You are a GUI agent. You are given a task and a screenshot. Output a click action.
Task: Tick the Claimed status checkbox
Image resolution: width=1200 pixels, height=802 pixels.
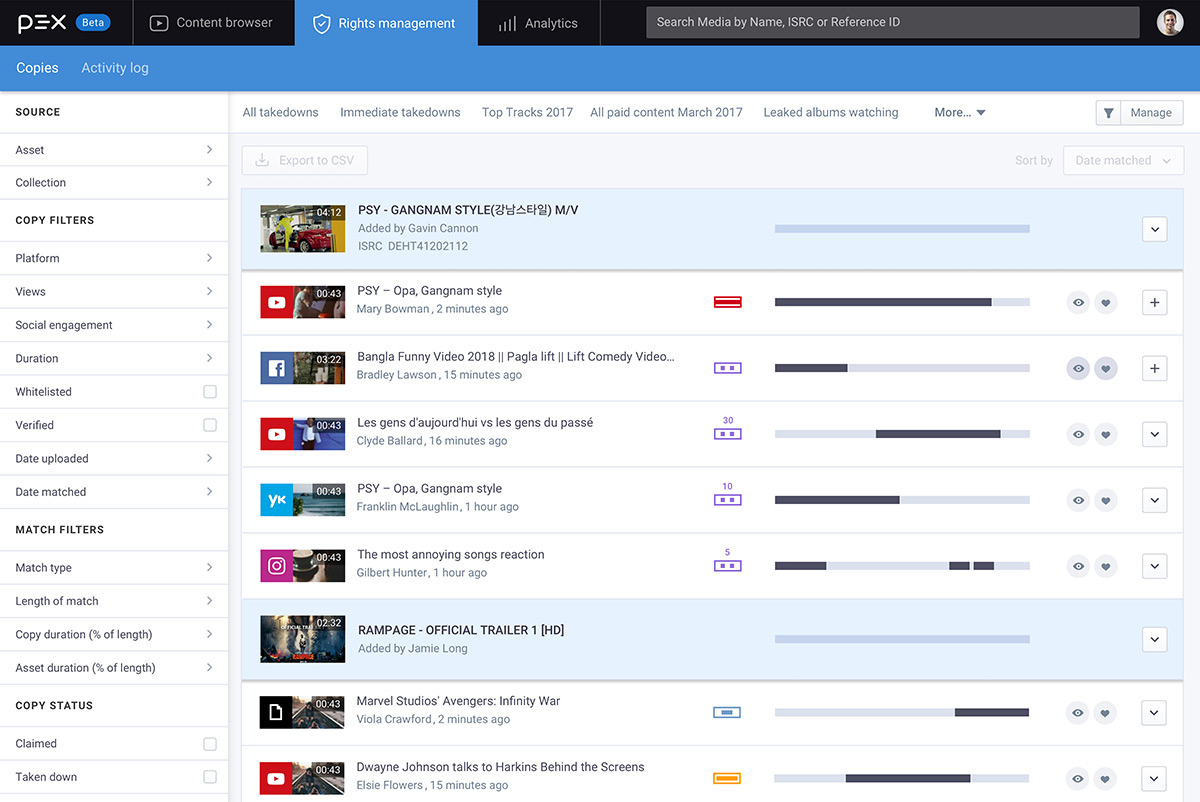click(210, 744)
